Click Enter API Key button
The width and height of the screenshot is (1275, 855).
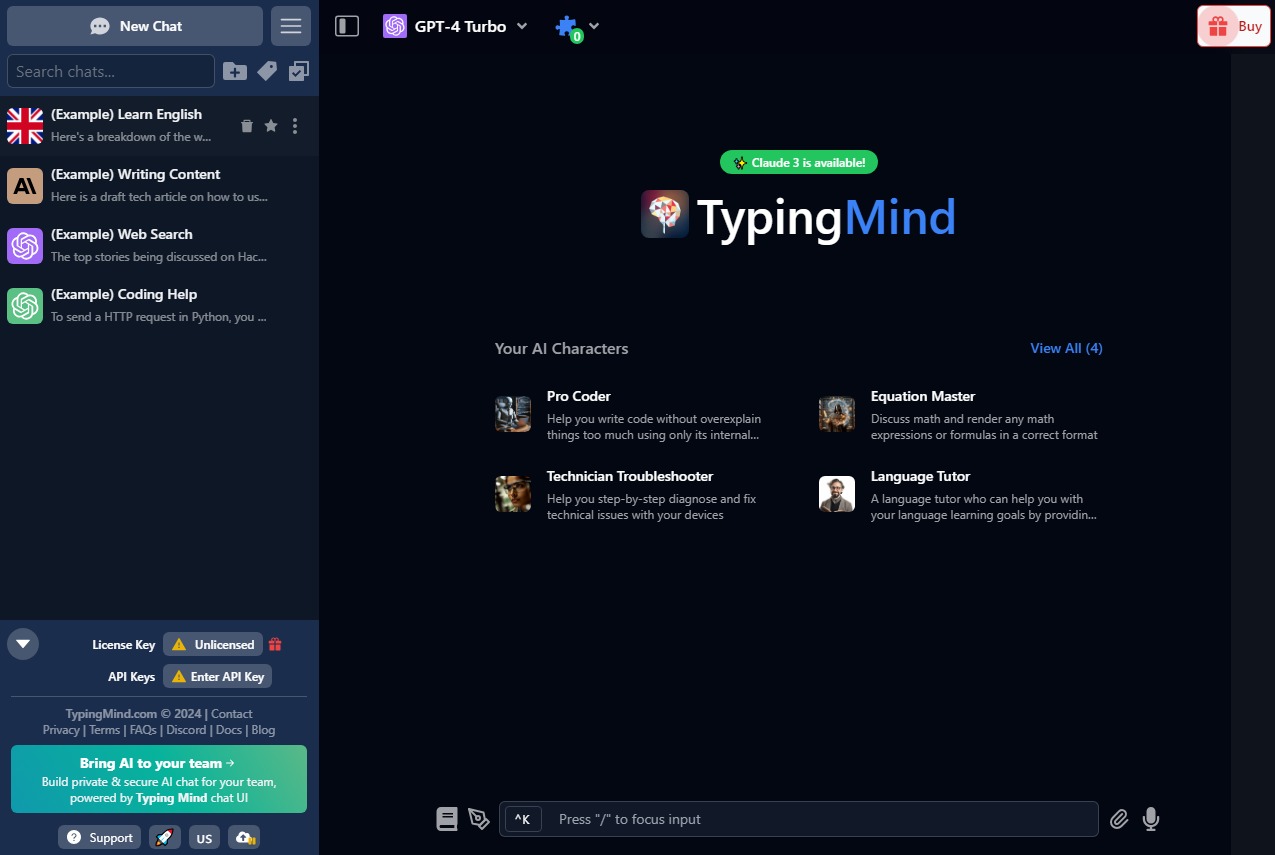click(217, 676)
